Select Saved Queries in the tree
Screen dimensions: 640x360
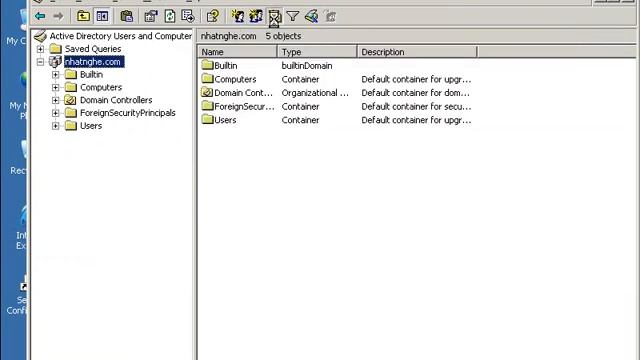coord(93,49)
